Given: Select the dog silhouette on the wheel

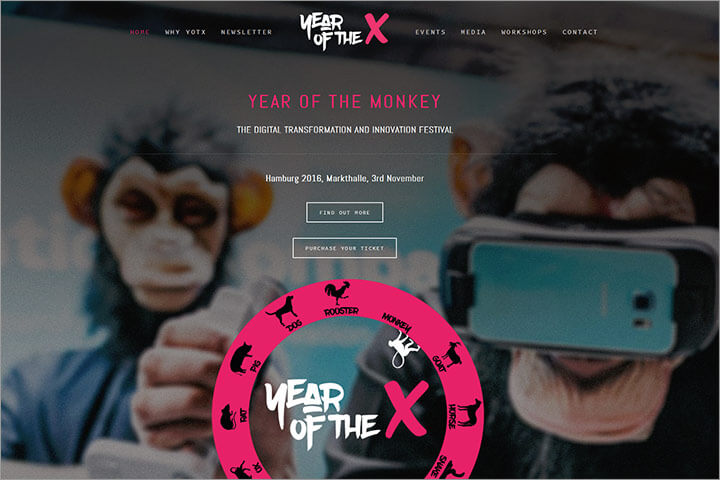Looking at the screenshot, I should (281, 311).
